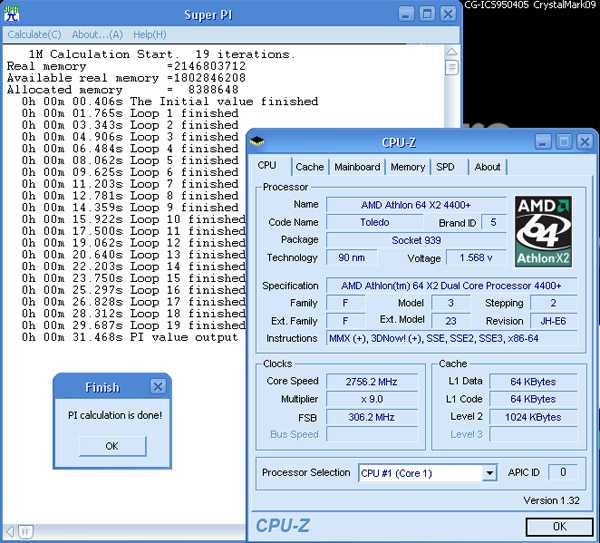Click the Real memory value 2146803712
The width and height of the screenshot is (600, 543).
pos(210,66)
